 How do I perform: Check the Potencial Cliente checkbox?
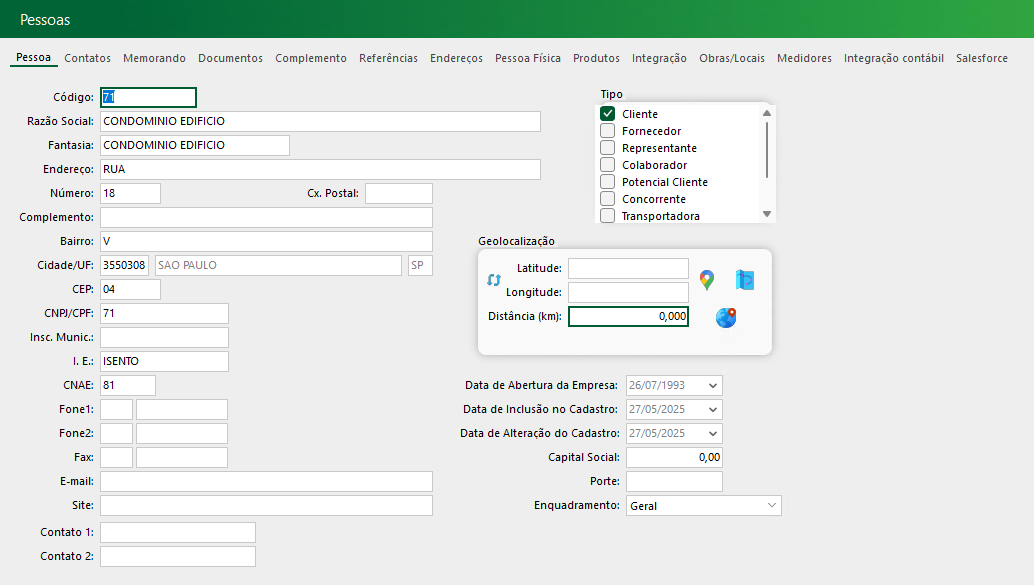(x=607, y=181)
